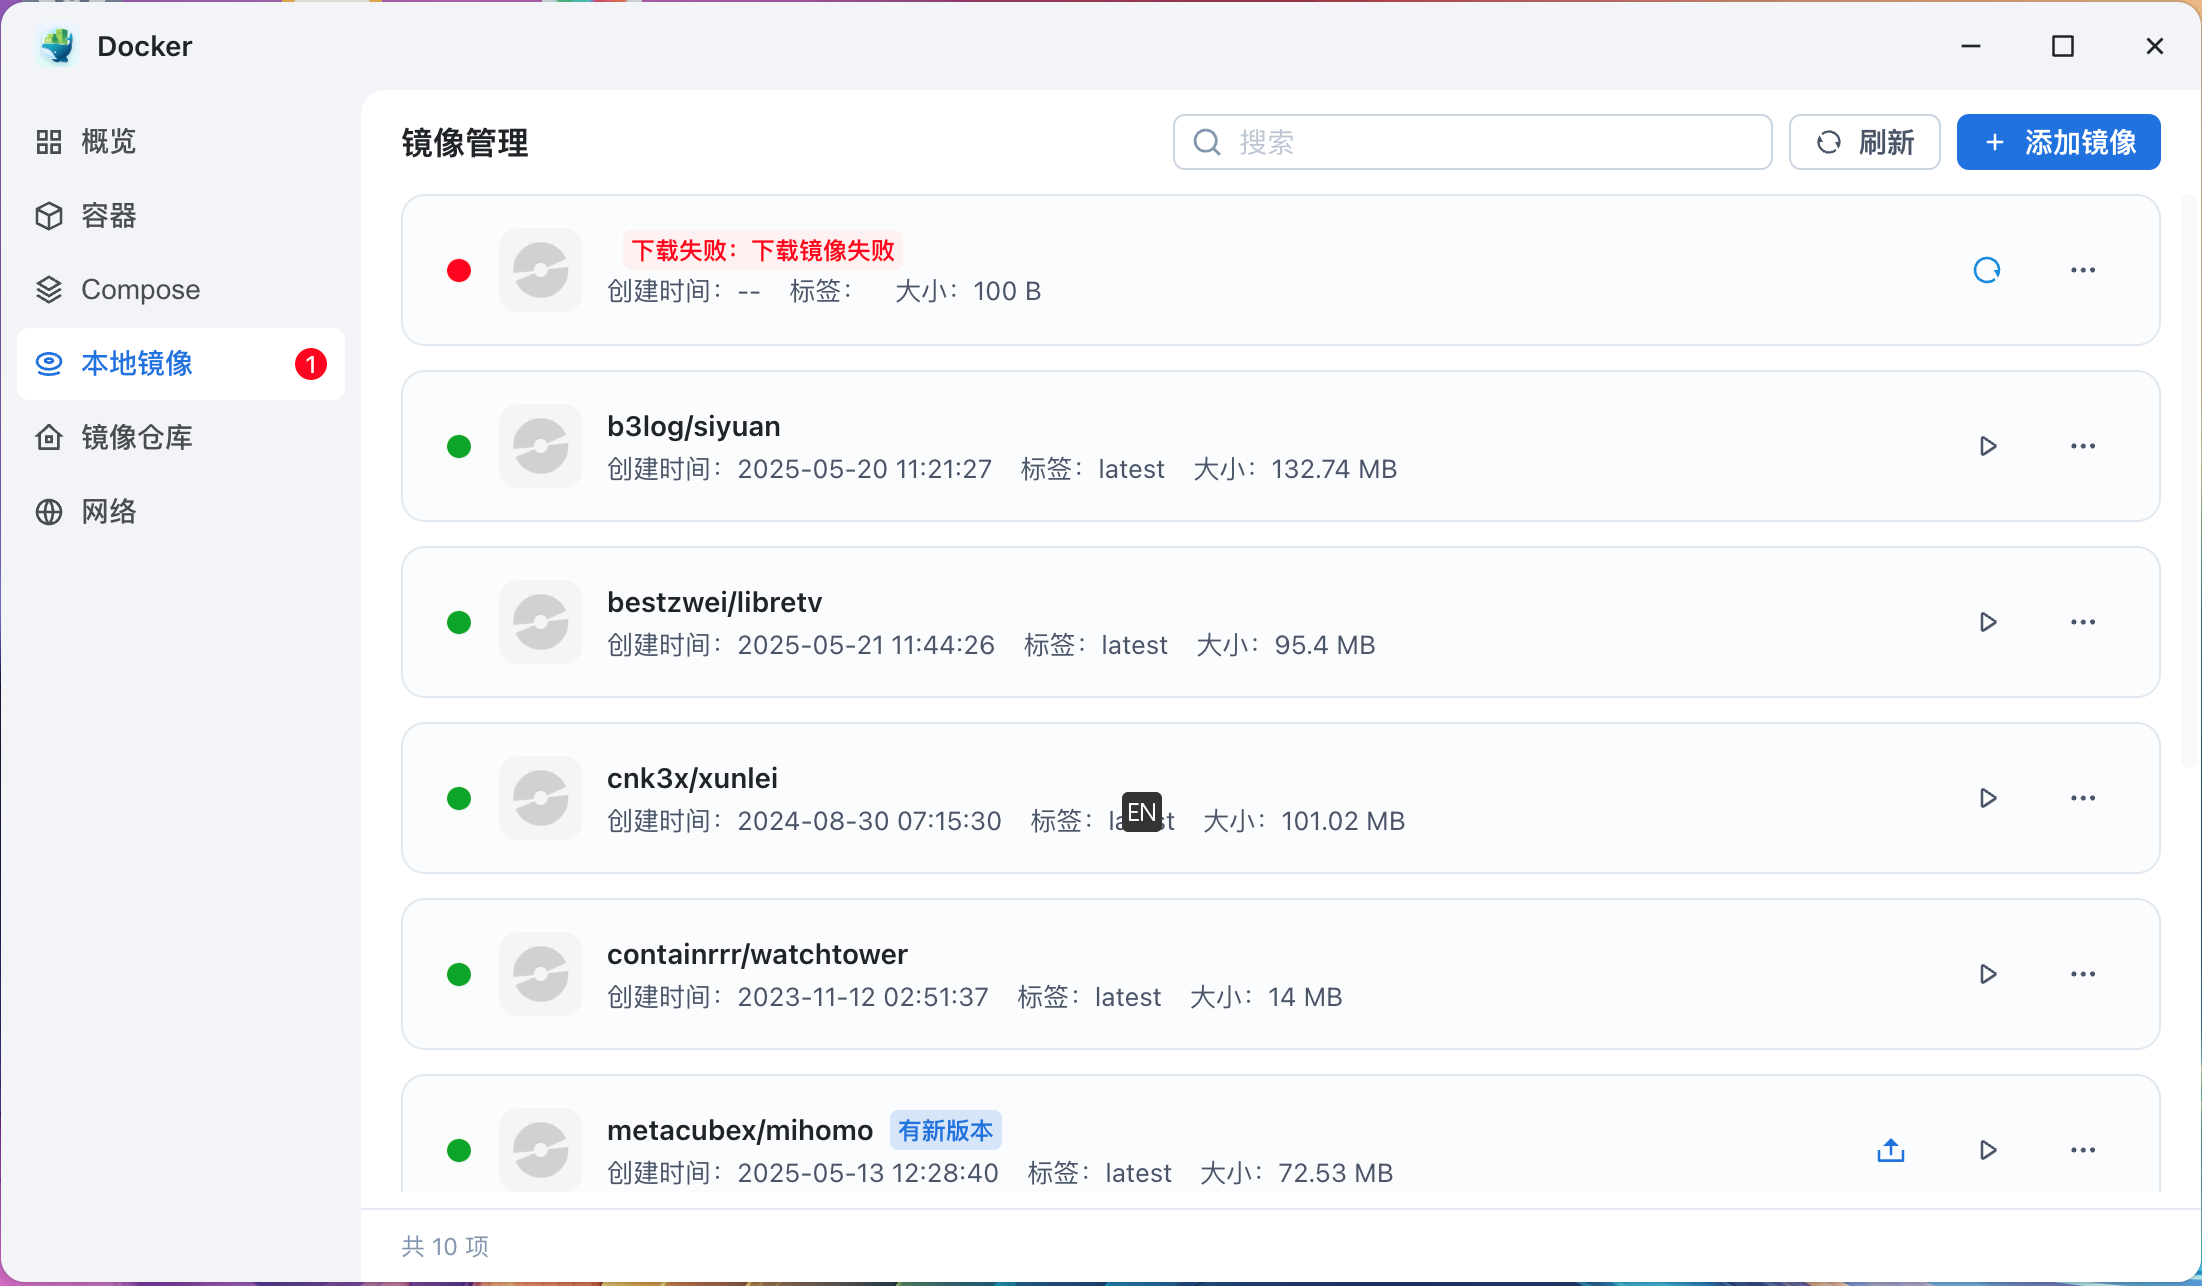Viewport: 2202px width, 1286px height.
Task: Click the green status dot of cnk3x/xunlei
Action: click(x=459, y=798)
